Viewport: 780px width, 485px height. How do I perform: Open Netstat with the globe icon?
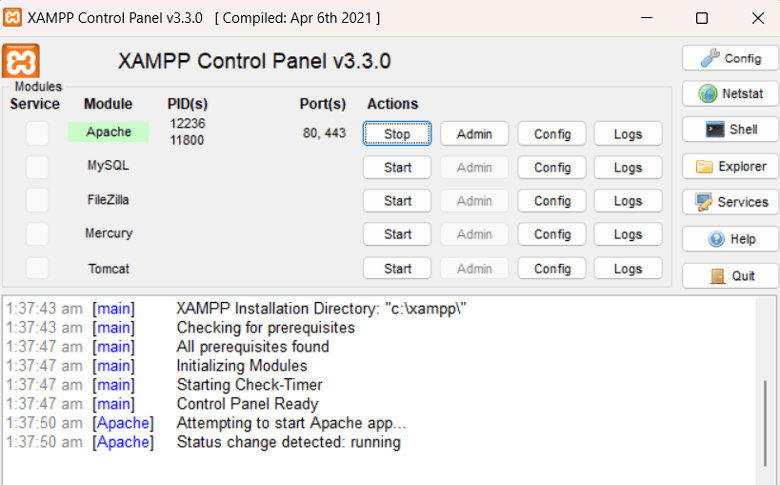730,94
